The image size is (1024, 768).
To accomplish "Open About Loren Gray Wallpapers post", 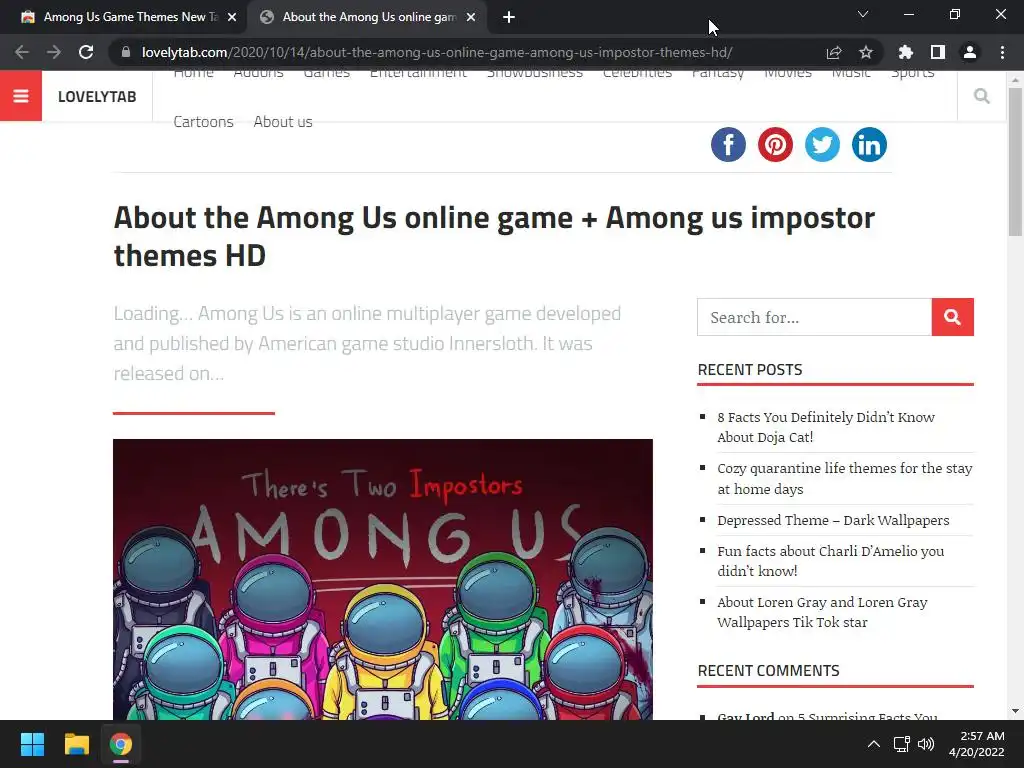I will [822, 612].
